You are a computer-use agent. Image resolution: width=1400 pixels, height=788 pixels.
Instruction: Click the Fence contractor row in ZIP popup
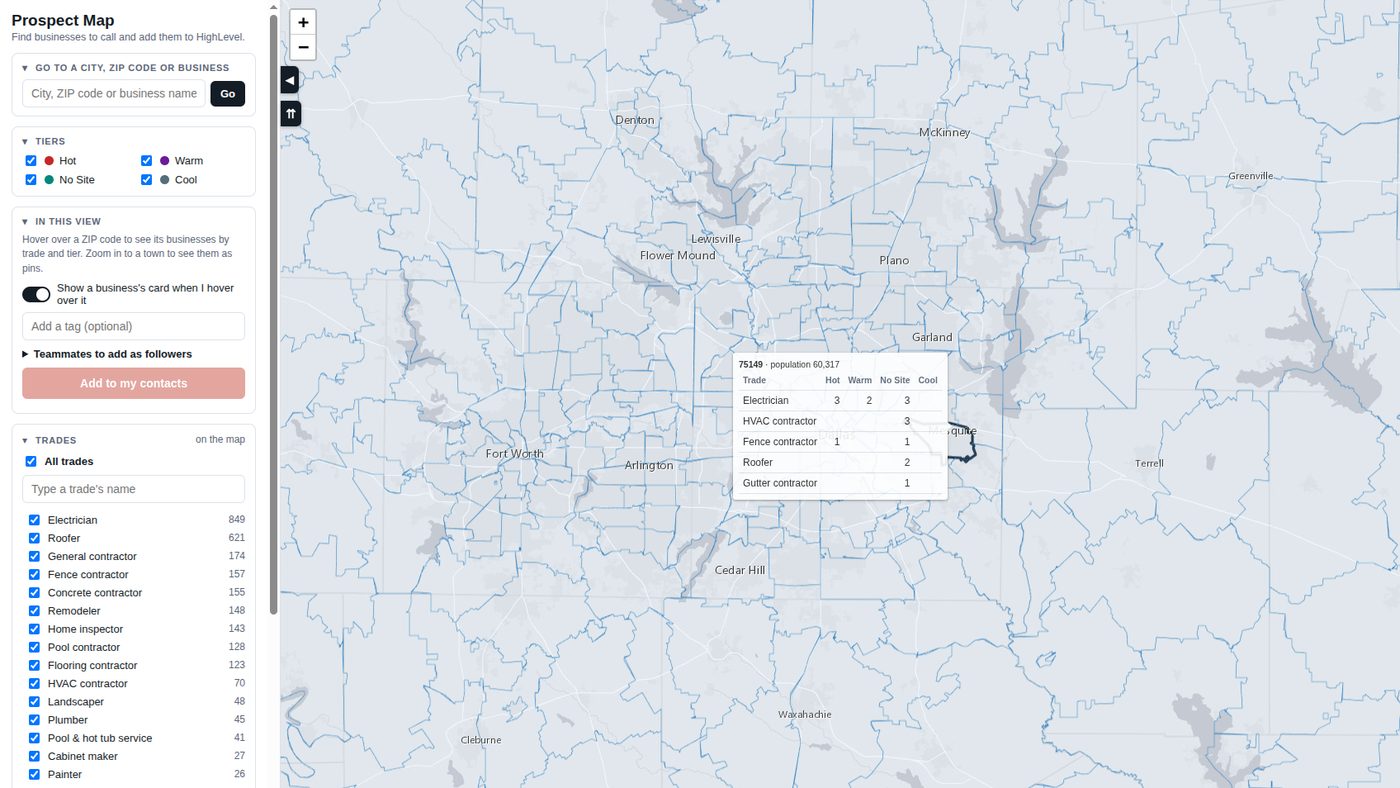click(x=840, y=442)
